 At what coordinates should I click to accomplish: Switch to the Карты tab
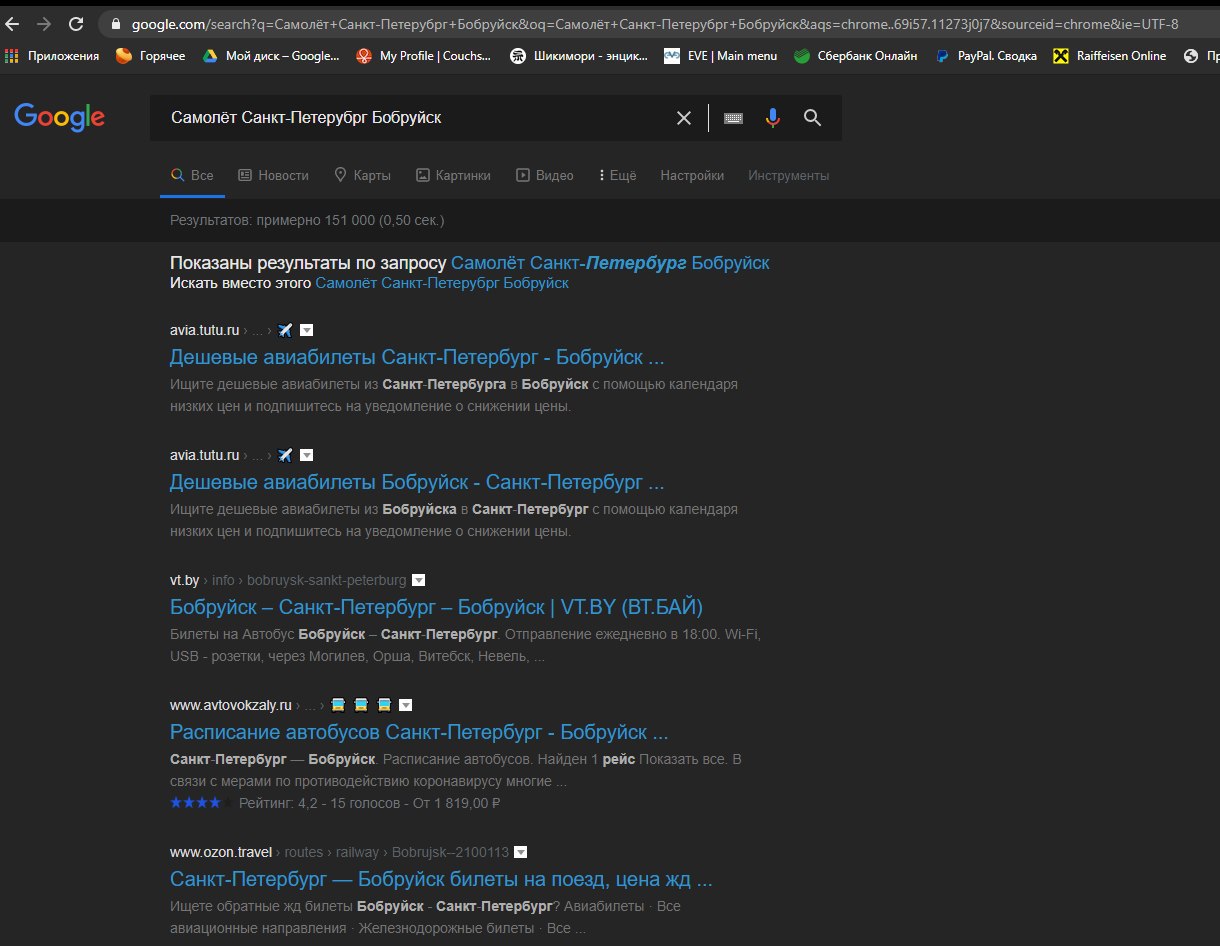362,175
